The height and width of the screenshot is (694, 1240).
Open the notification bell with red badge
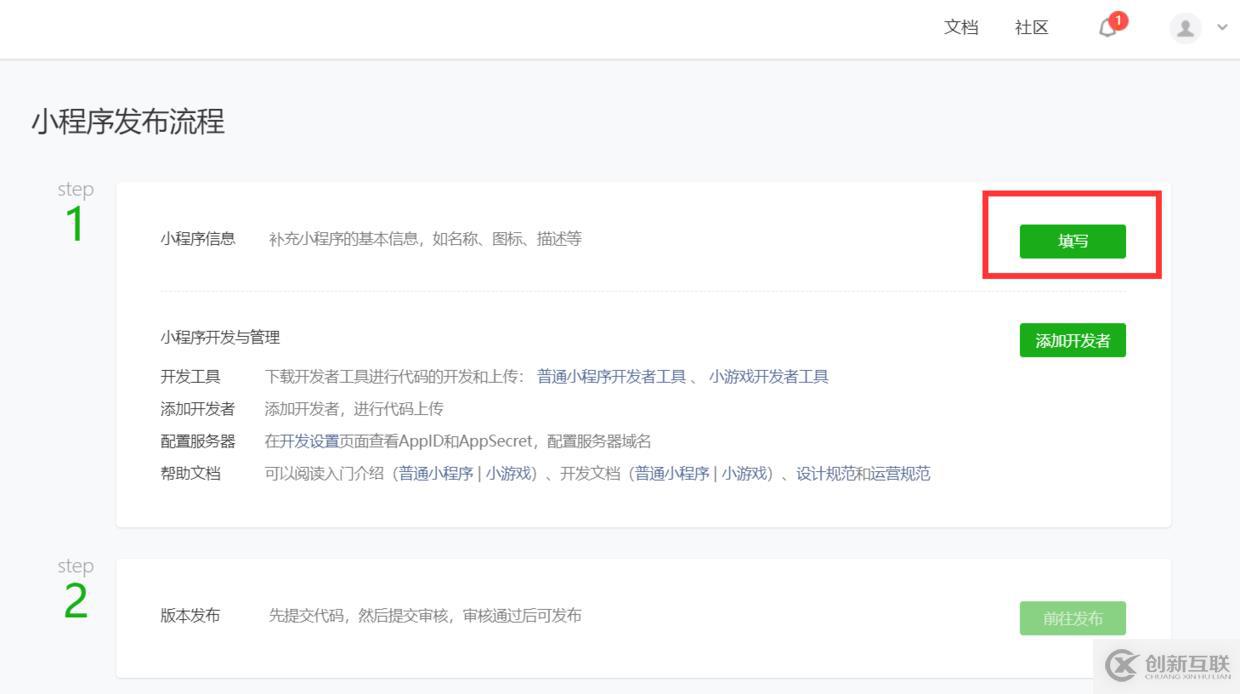(x=1106, y=27)
